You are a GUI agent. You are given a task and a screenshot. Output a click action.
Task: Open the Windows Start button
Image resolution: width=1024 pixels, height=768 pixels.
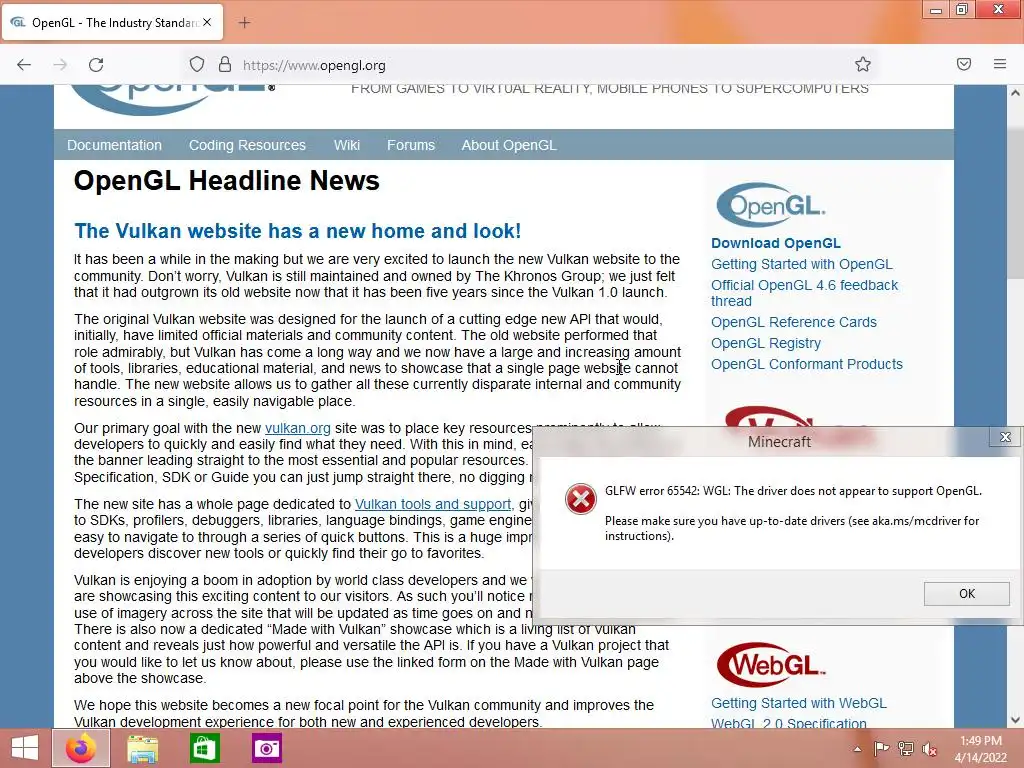[25, 748]
